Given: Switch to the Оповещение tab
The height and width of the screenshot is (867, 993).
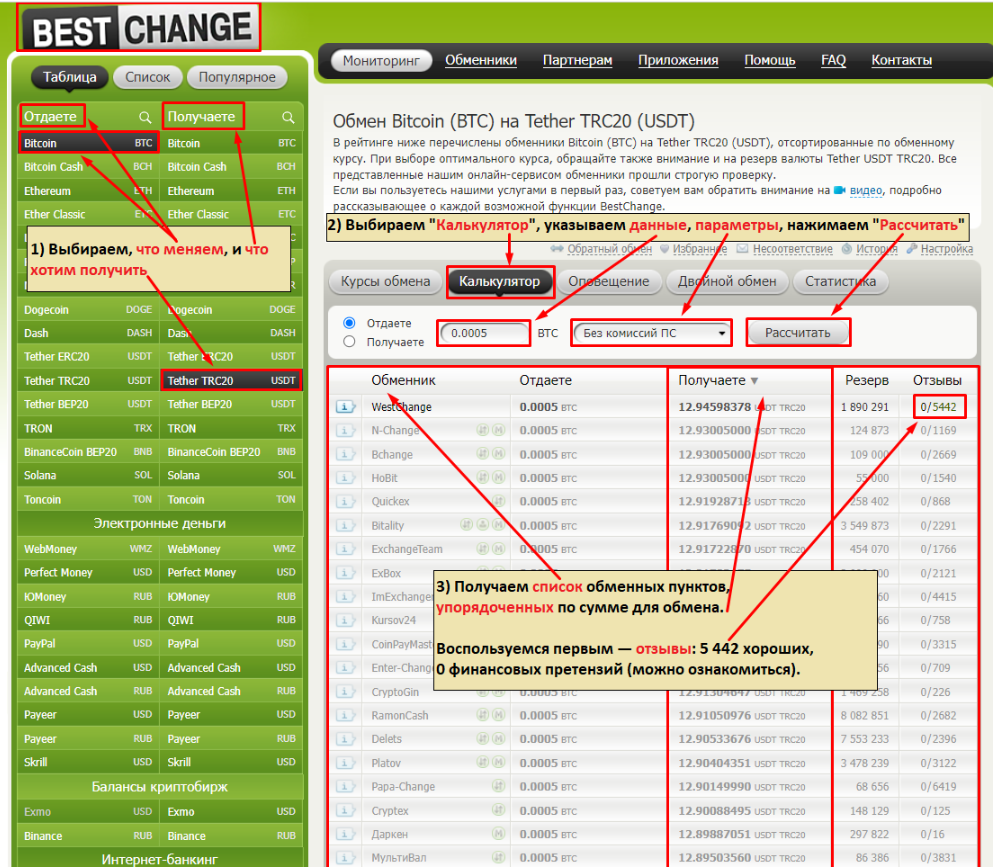Looking at the screenshot, I should [609, 281].
